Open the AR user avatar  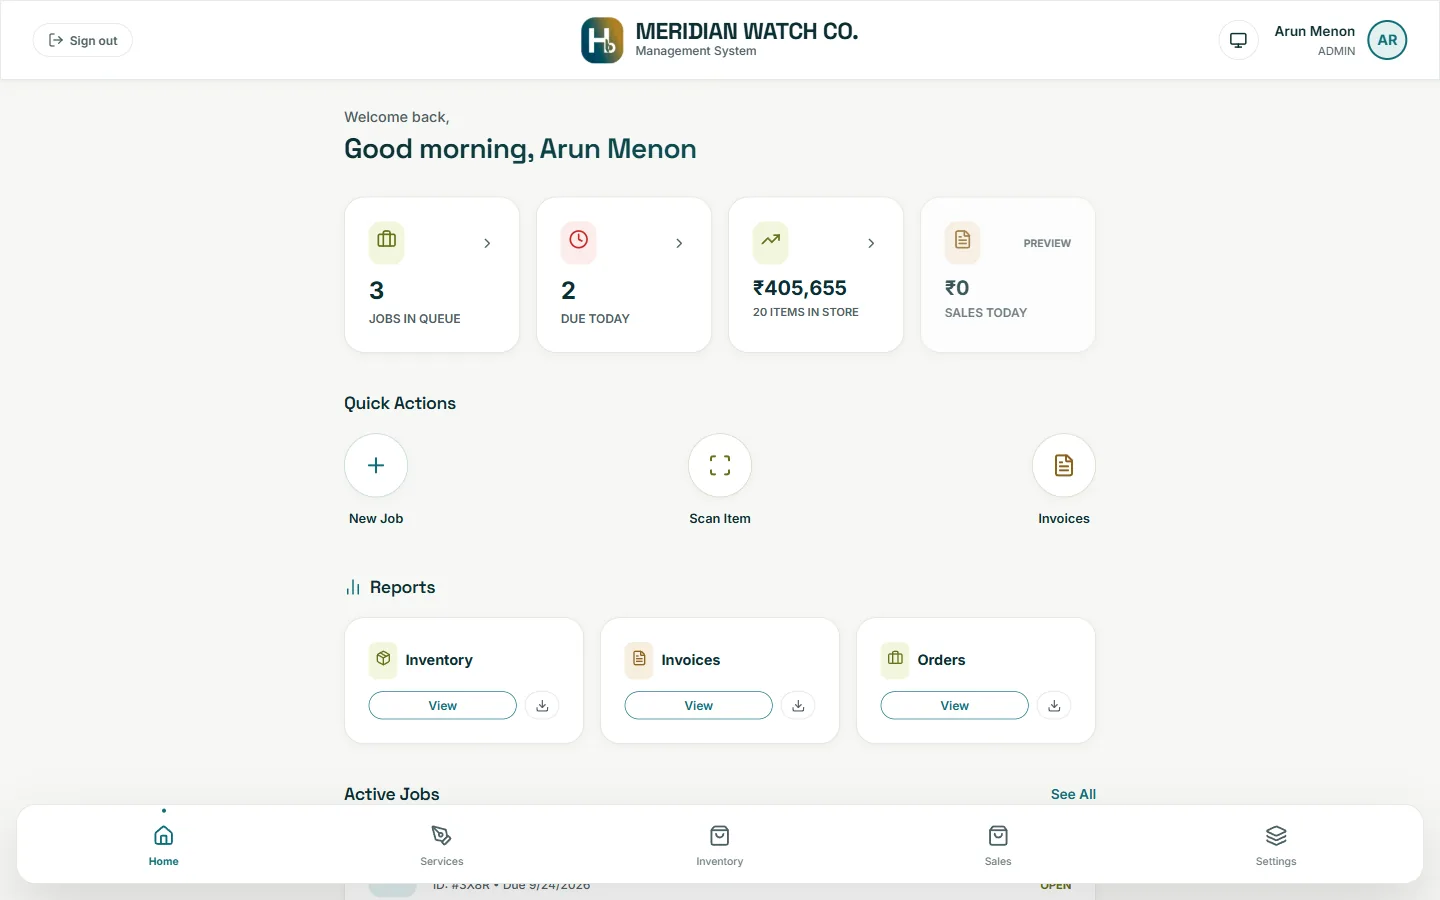coord(1387,40)
